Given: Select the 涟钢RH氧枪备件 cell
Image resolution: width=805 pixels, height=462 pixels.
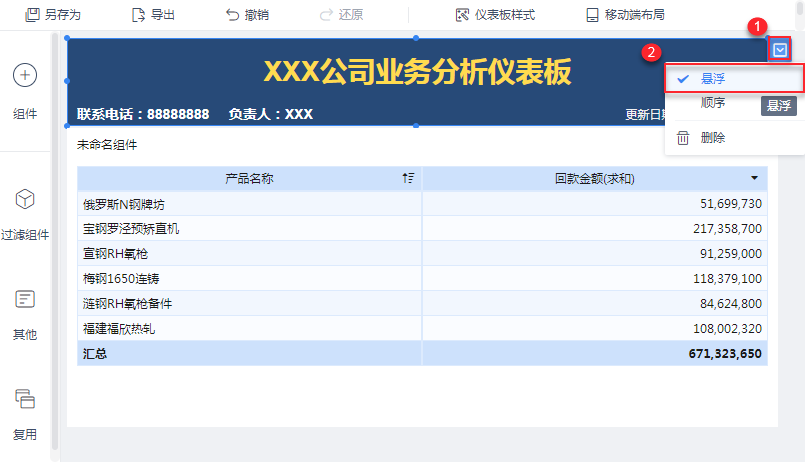Looking at the screenshot, I should (x=250, y=304).
